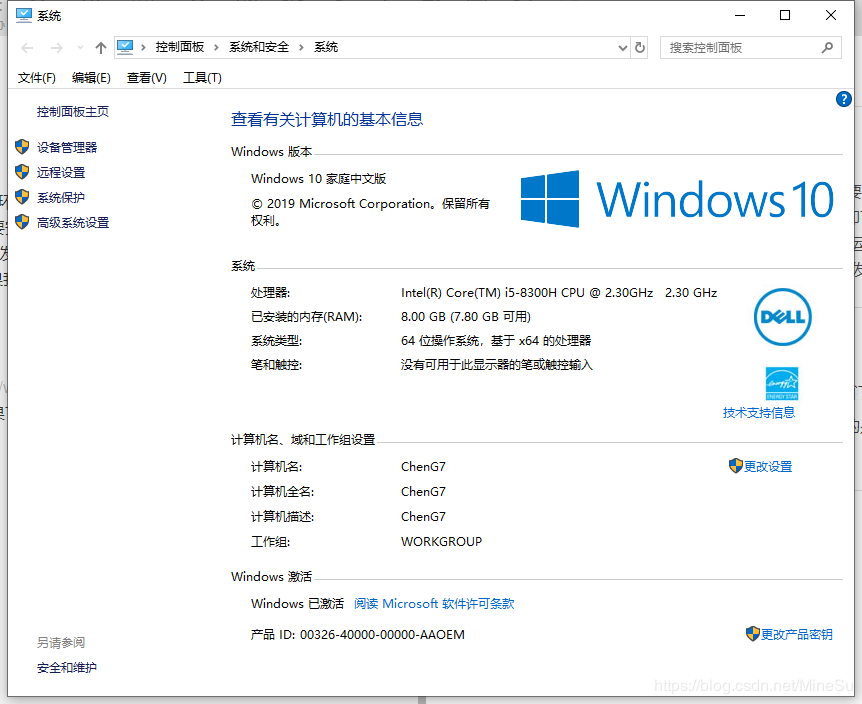Select ChenG7 next to 计算机描述

[423, 517]
